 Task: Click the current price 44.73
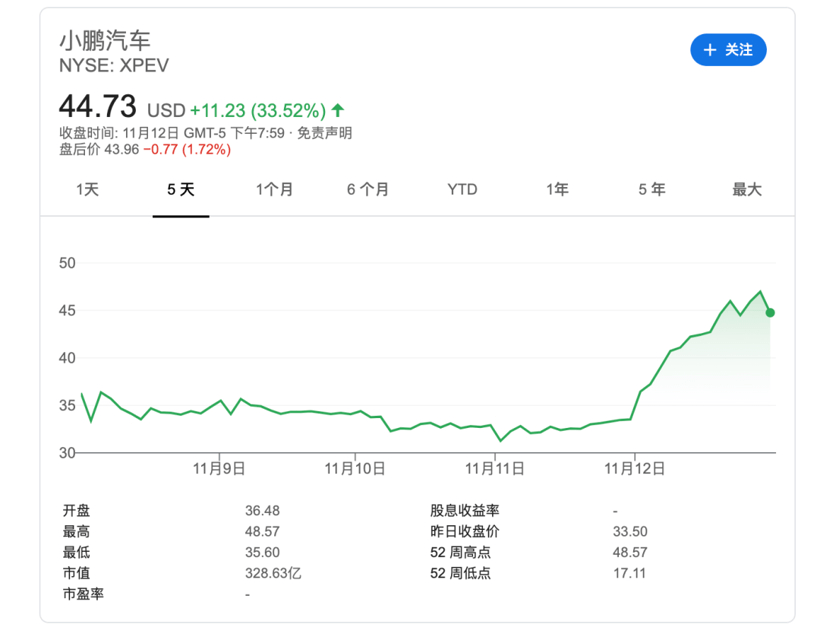pyautogui.click(x=98, y=106)
